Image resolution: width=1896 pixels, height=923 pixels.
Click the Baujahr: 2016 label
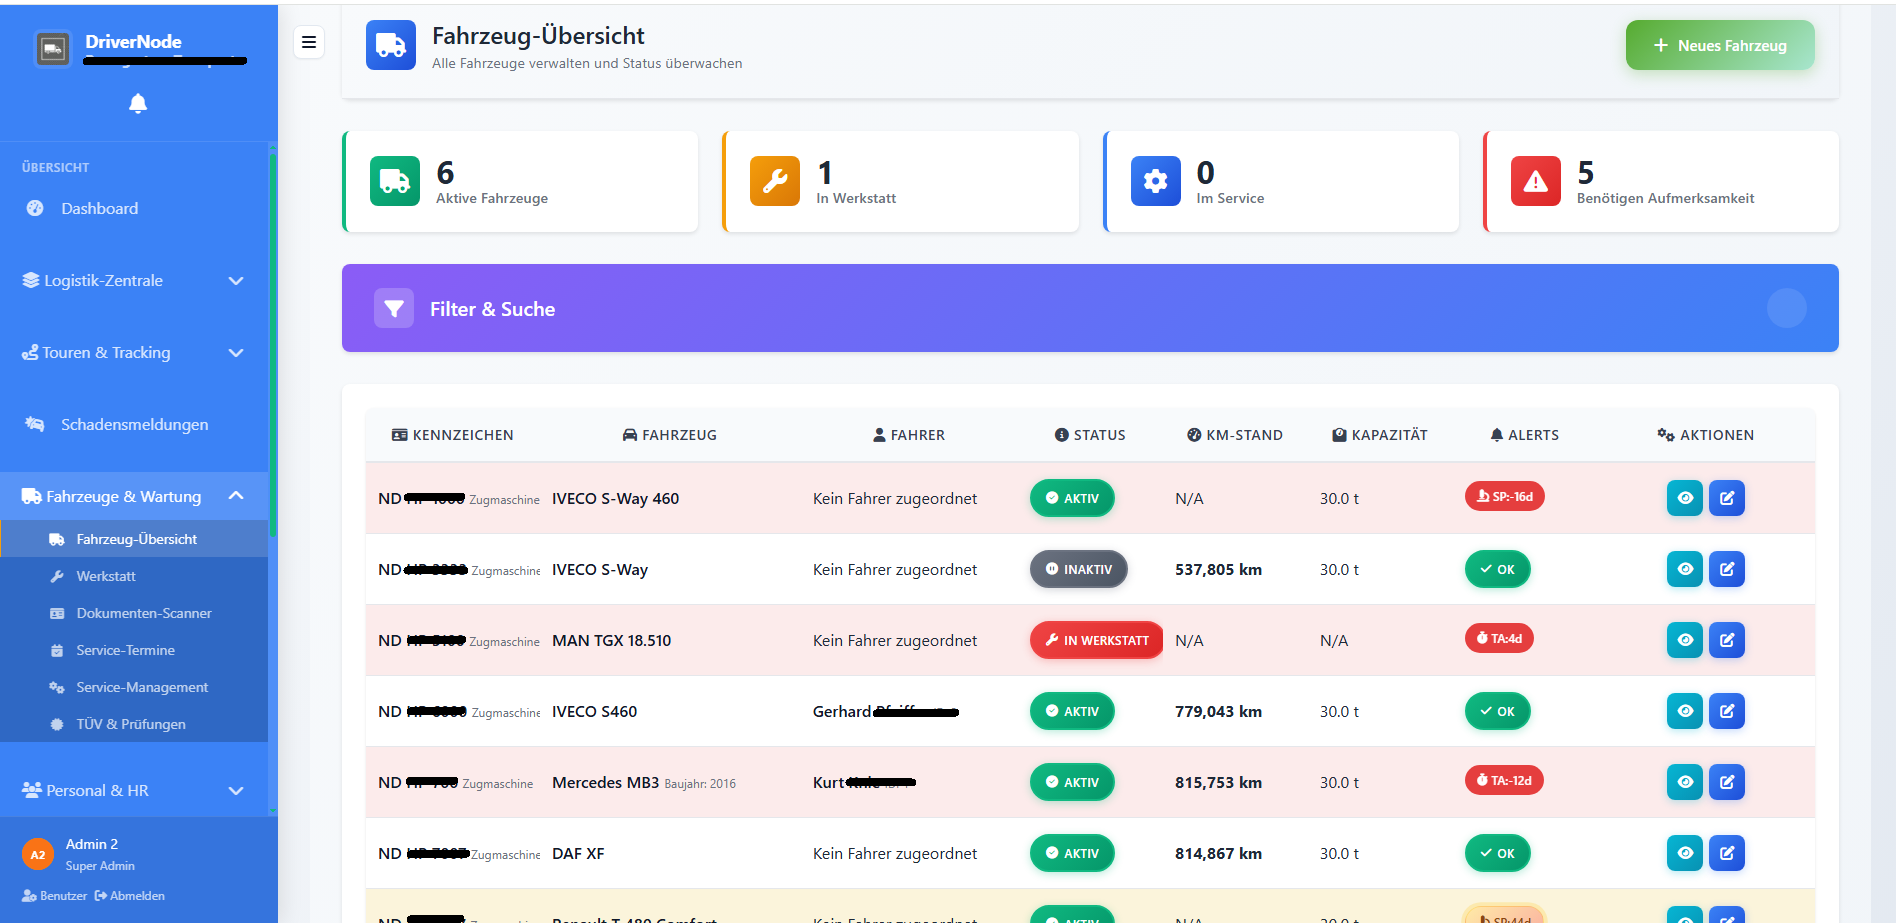pyautogui.click(x=700, y=784)
